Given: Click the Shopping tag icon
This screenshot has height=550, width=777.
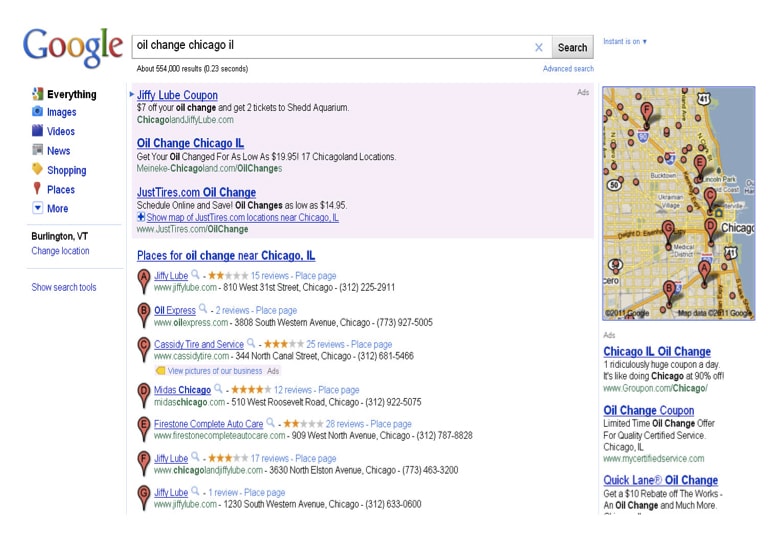Looking at the screenshot, I should 38,169.
